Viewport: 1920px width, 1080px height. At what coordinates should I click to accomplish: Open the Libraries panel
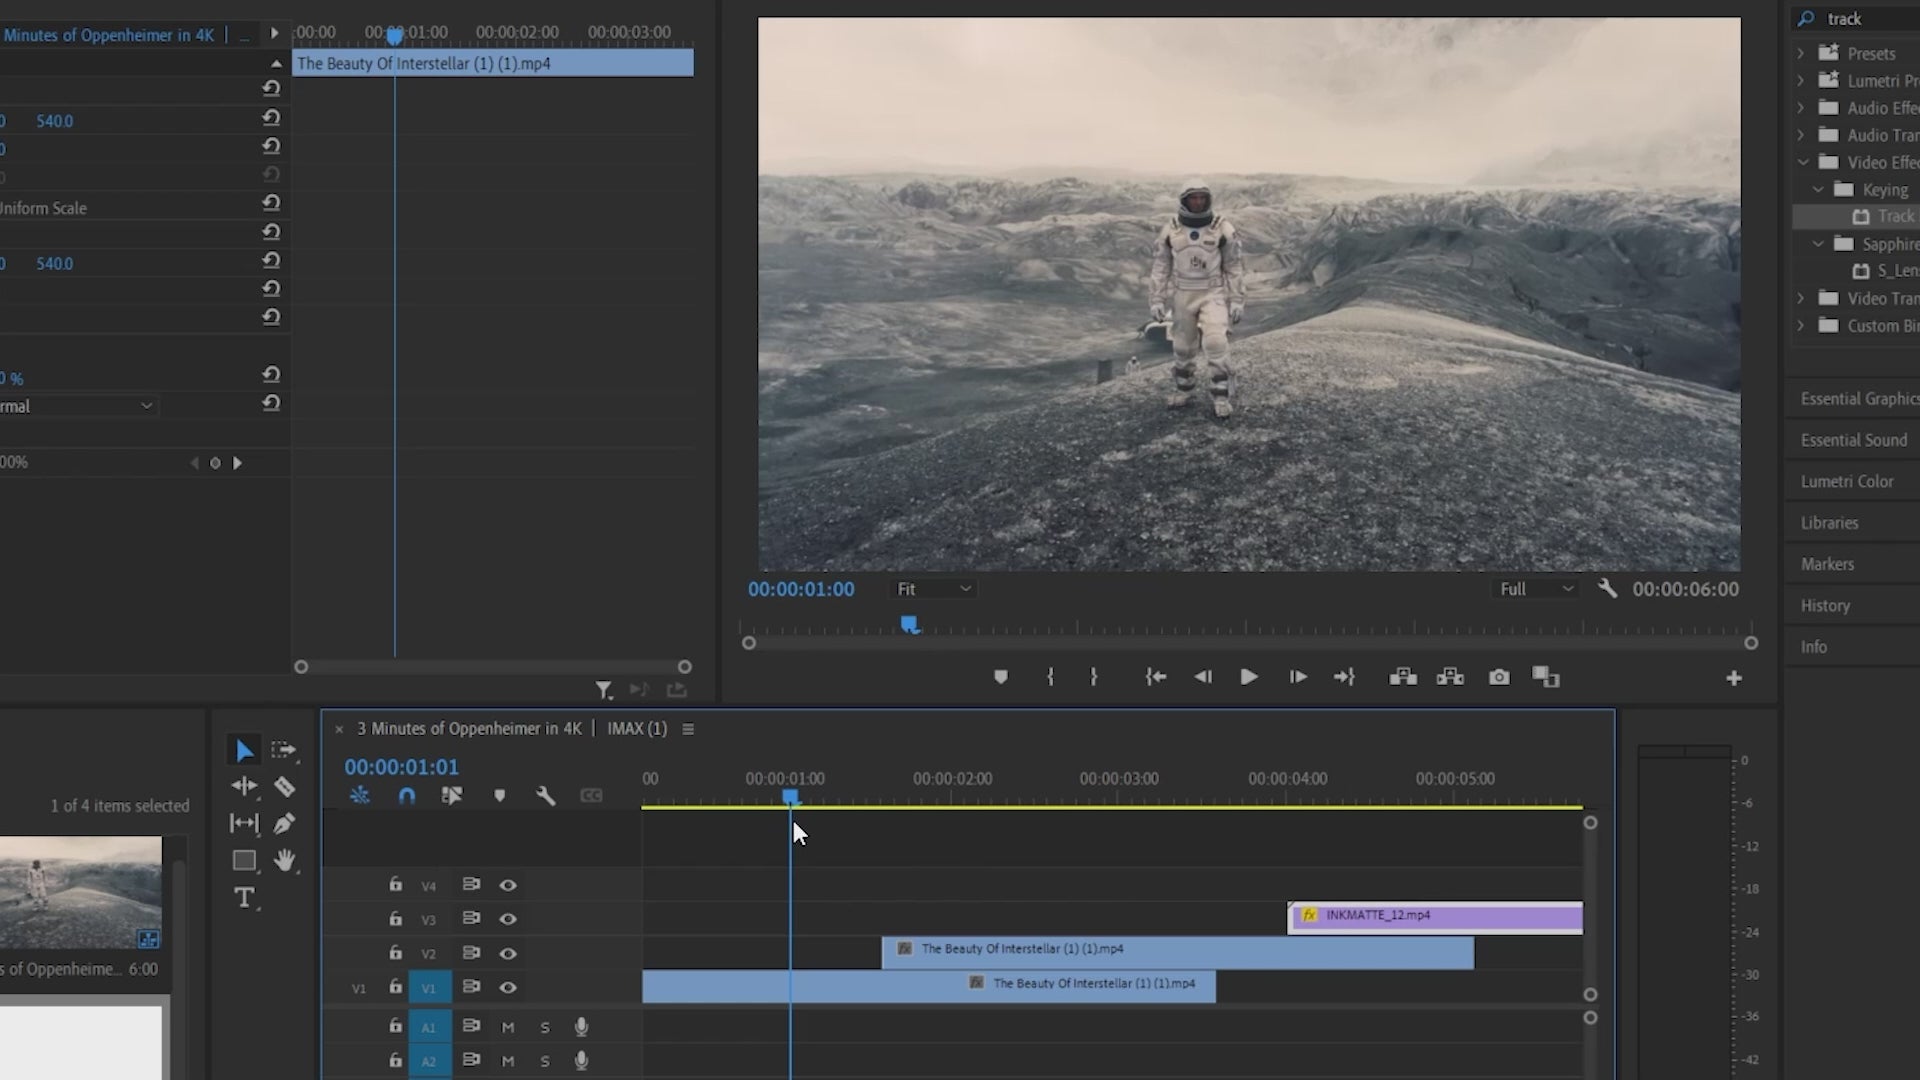point(1829,523)
